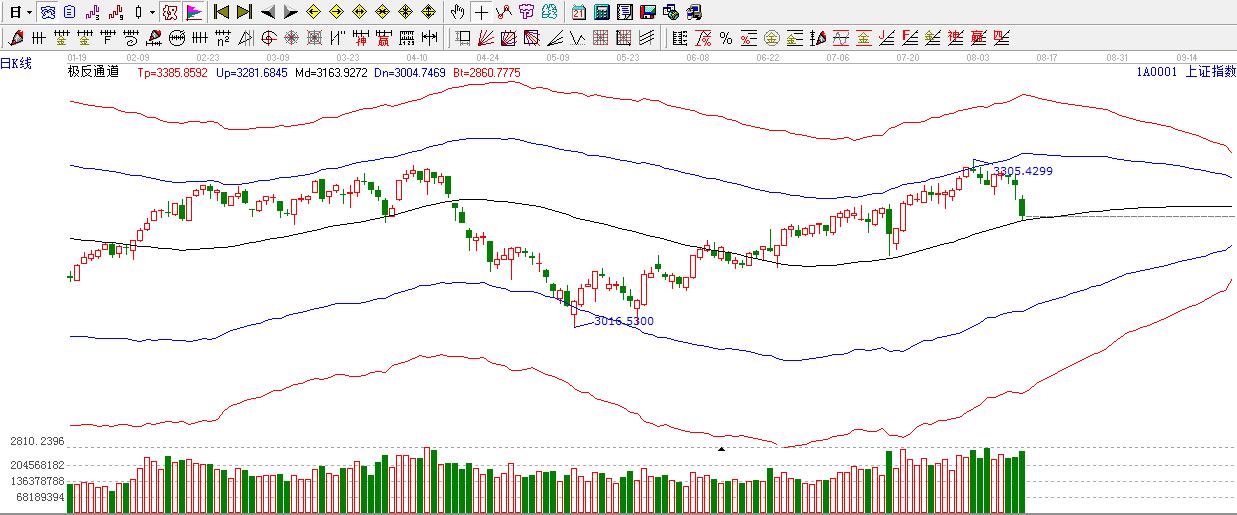
Task: Activate the crosshair cursor tool
Action: click(x=482, y=12)
